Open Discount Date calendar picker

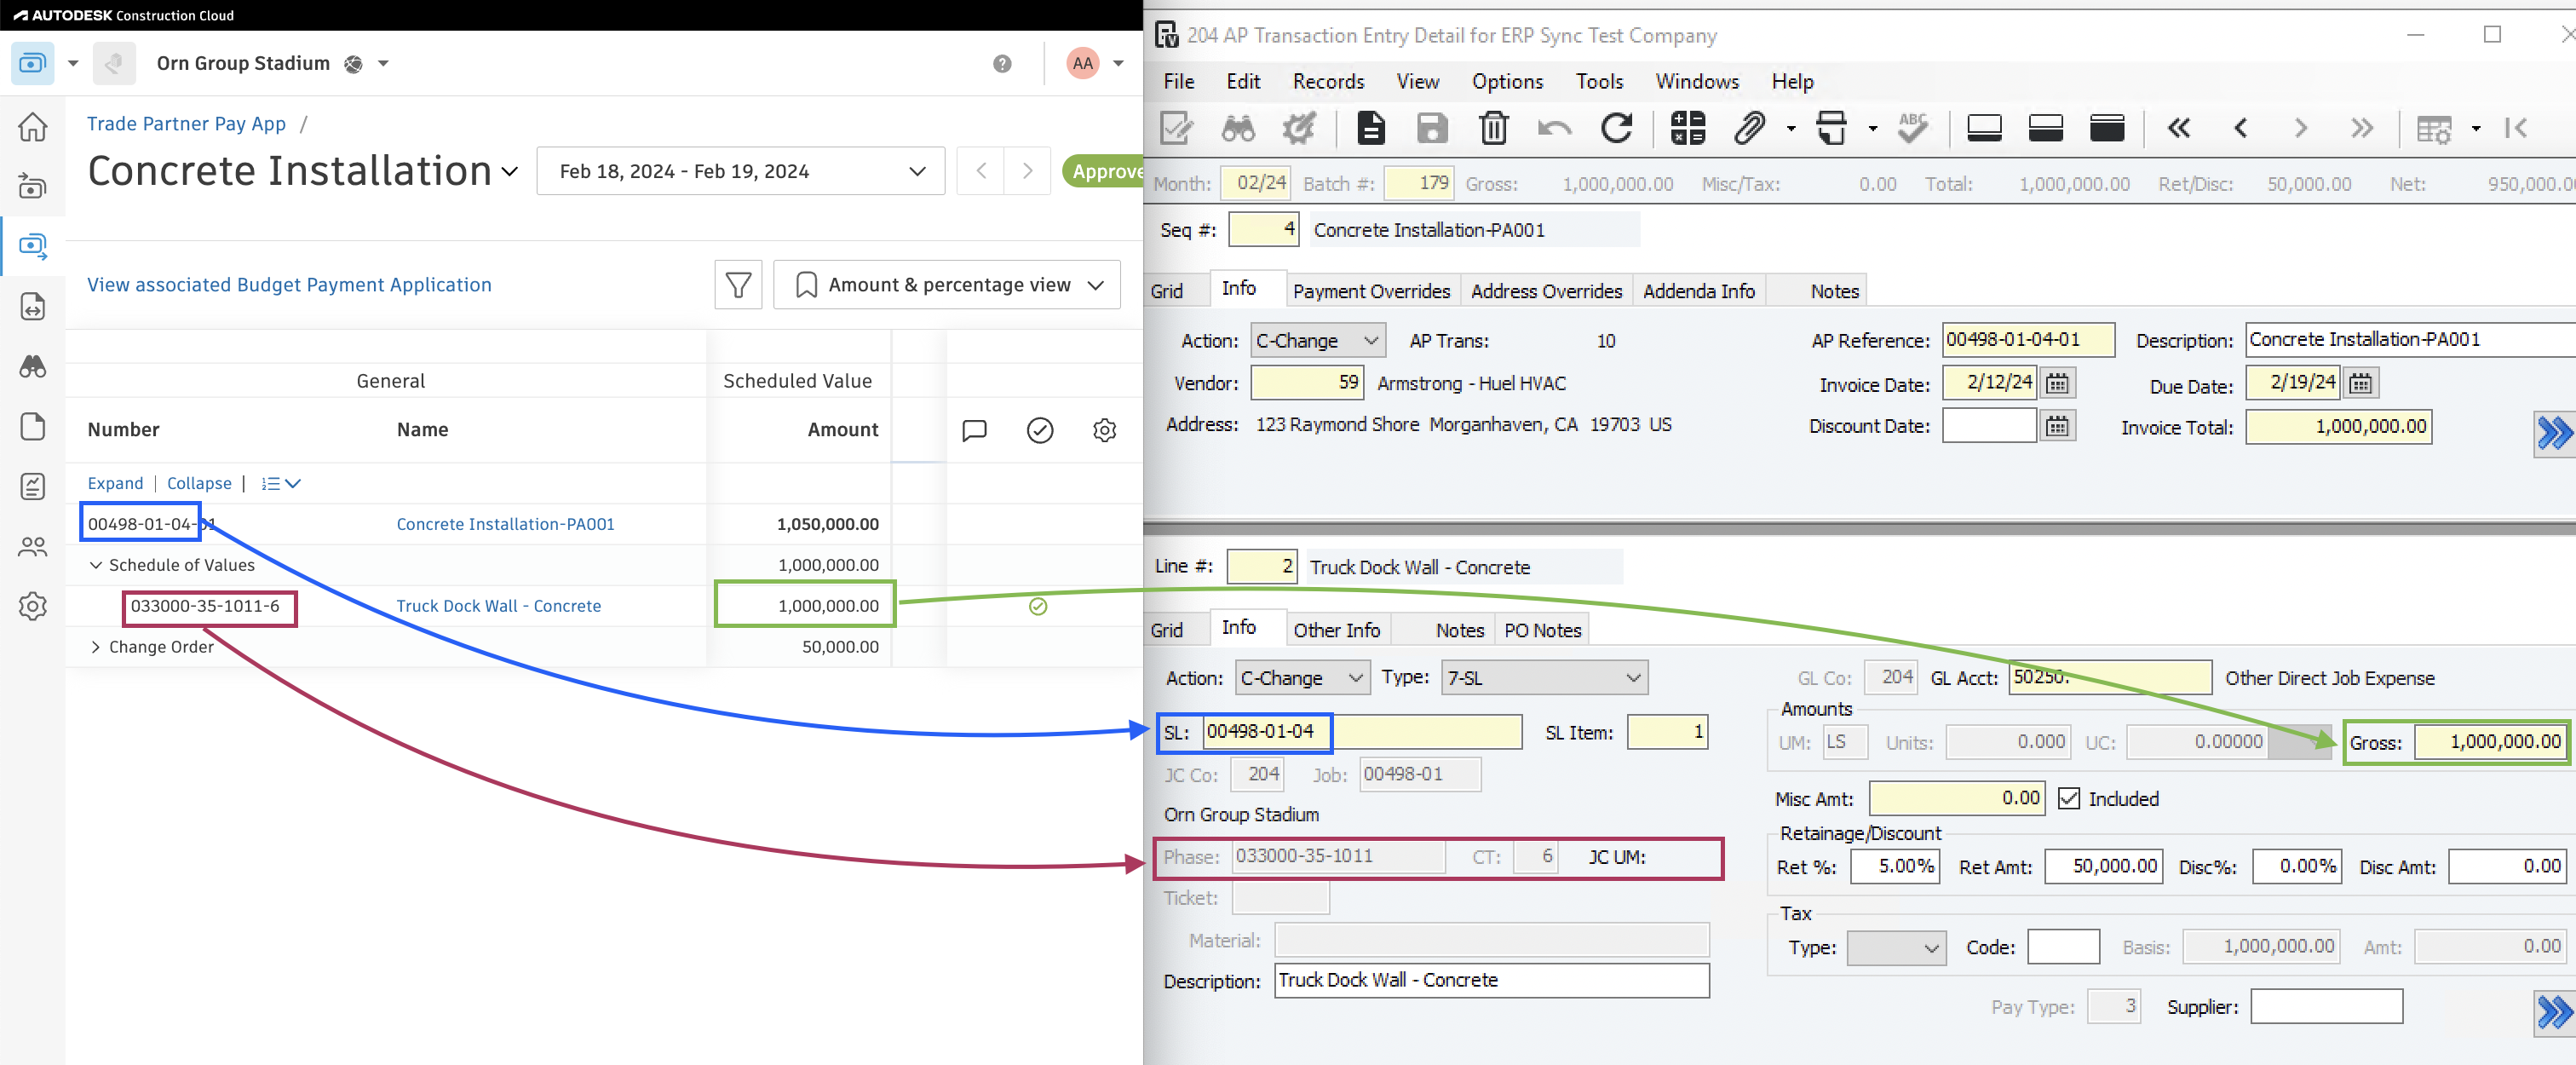point(2057,427)
